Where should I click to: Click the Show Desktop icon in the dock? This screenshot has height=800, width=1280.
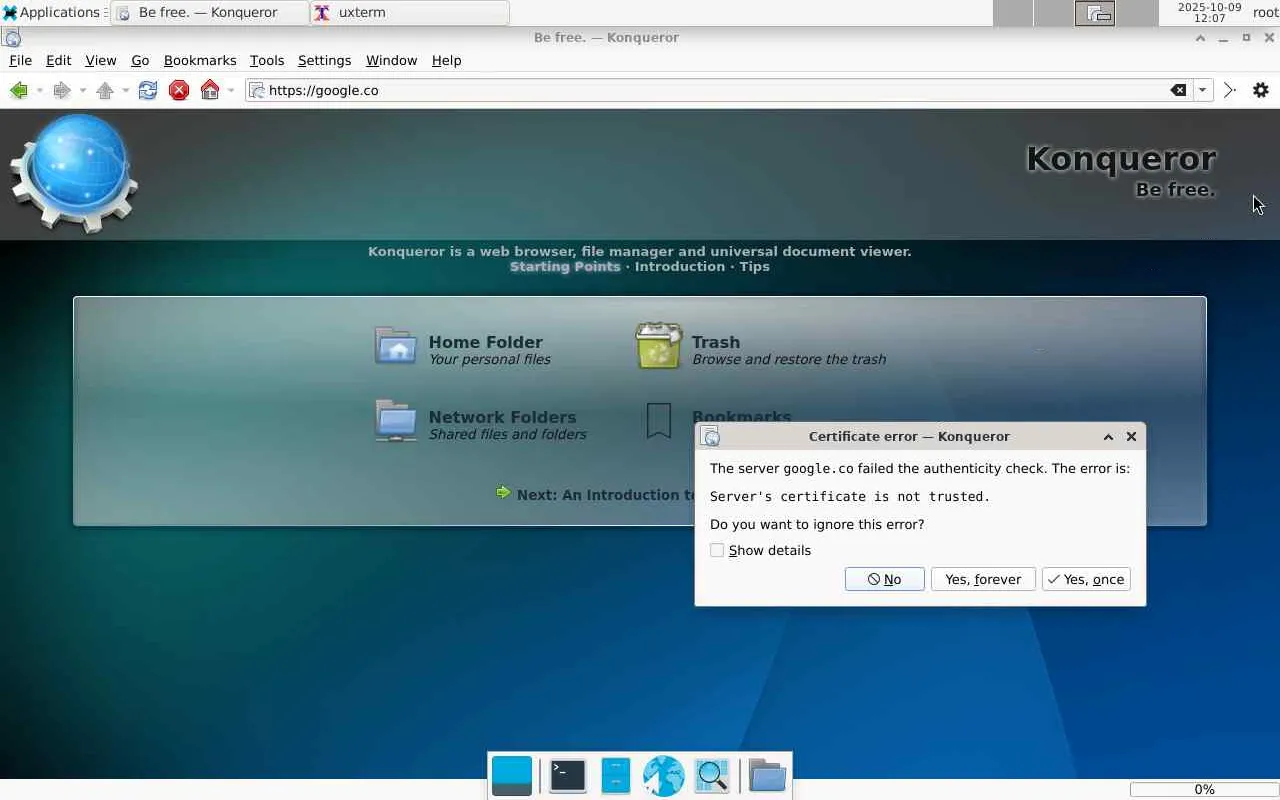pos(512,776)
